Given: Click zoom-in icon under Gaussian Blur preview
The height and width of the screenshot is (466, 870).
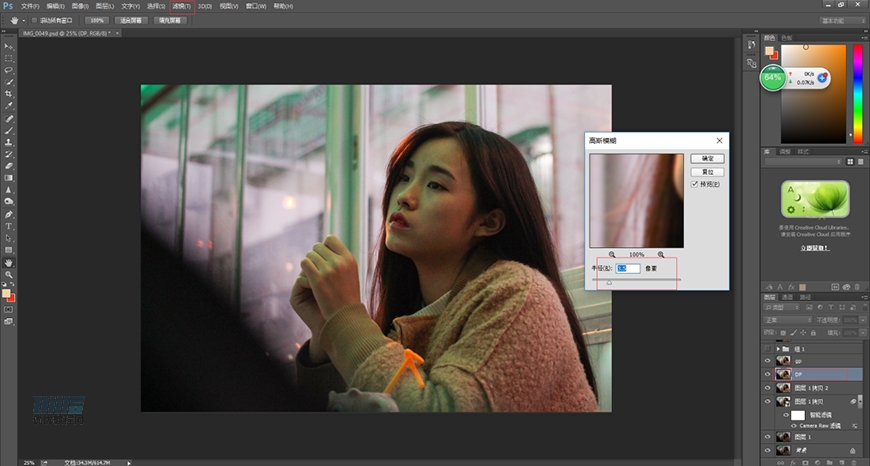Looking at the screenshot, I should (x=661, y=255).
